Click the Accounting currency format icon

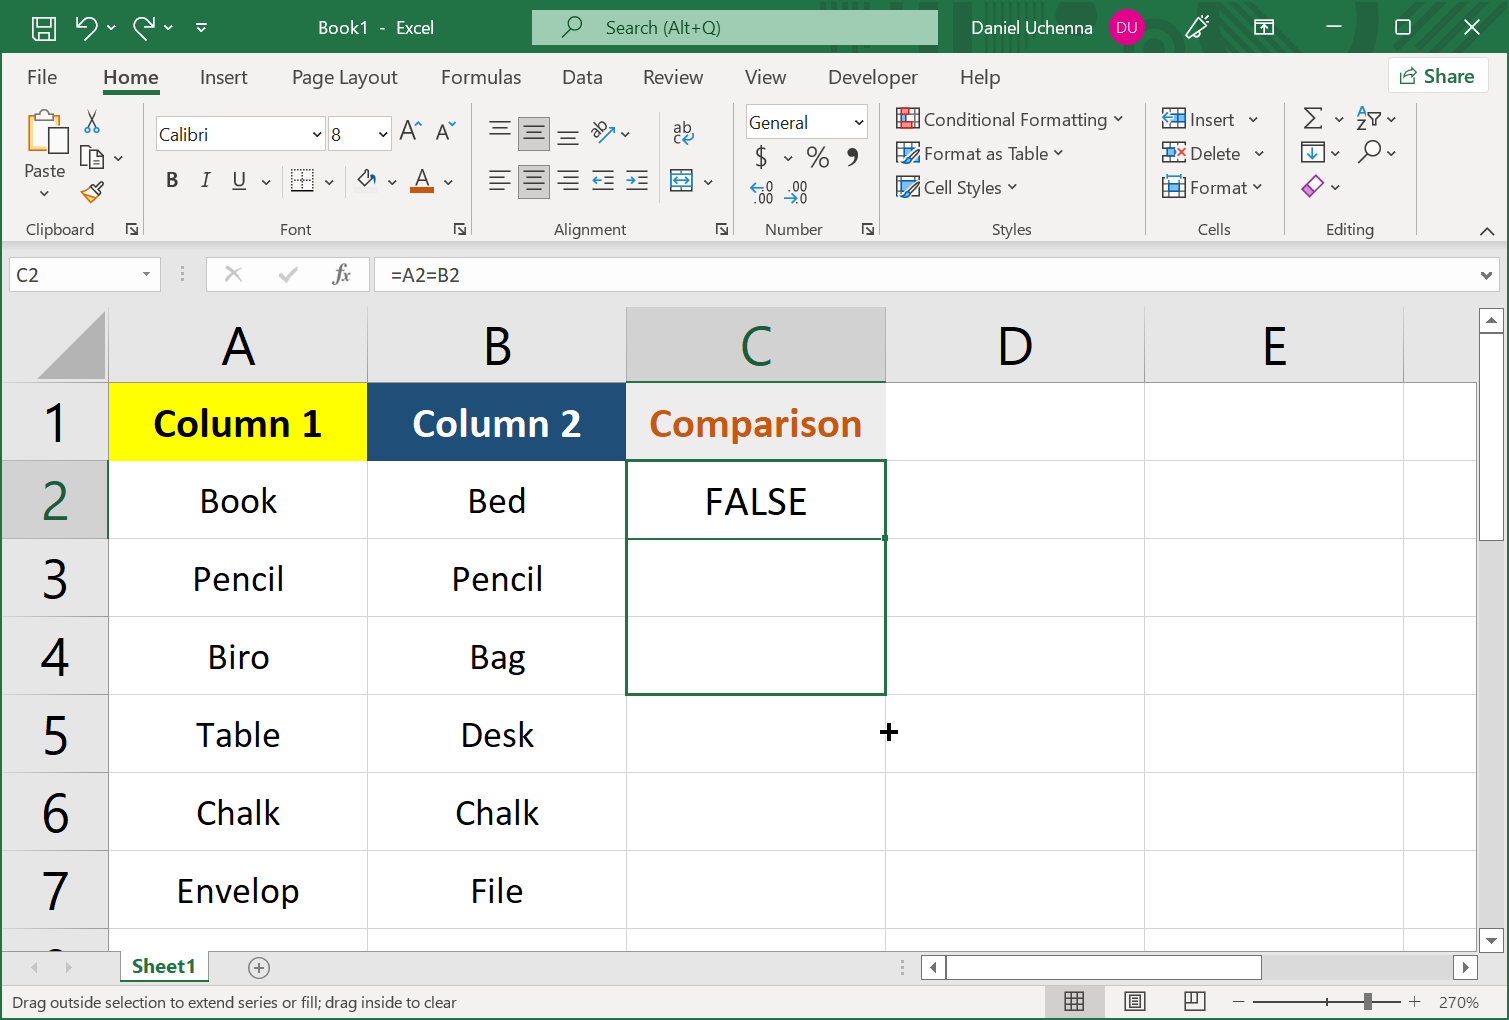[x=762, y=157]
